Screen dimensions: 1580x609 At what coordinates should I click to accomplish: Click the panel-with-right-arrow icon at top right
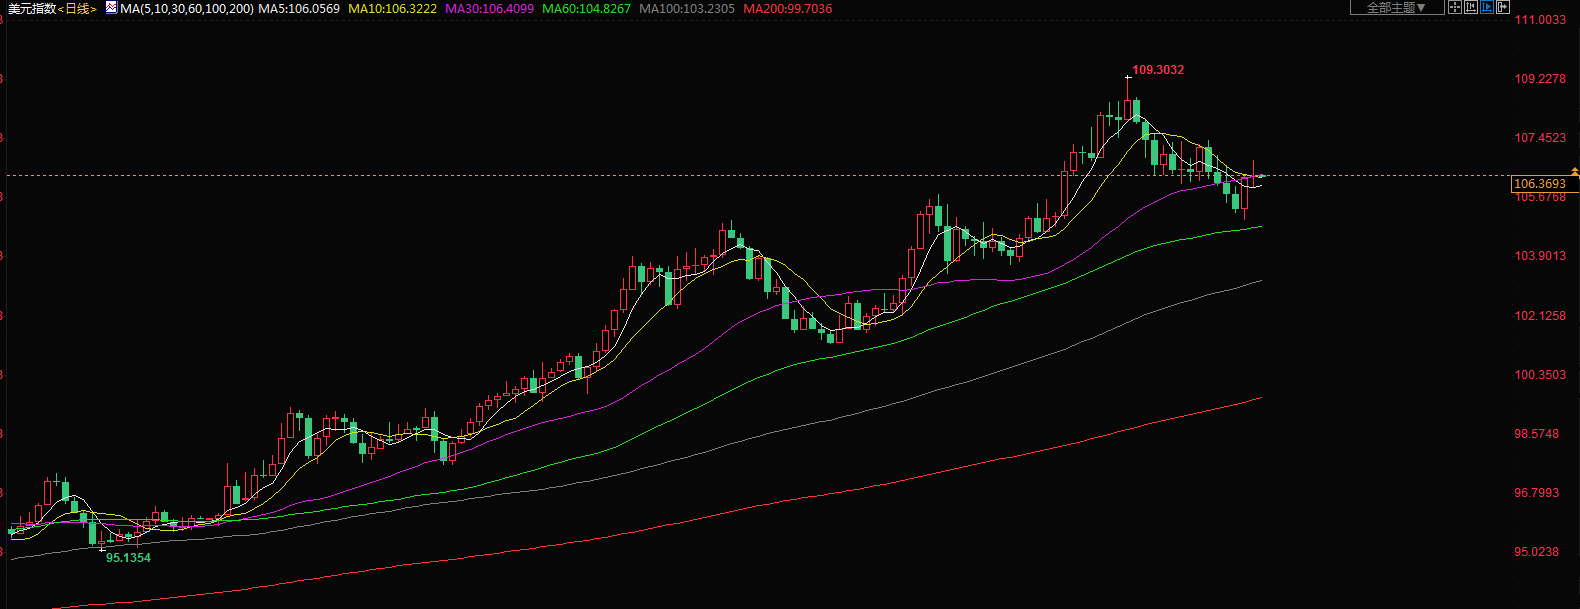coord(1503,7)
